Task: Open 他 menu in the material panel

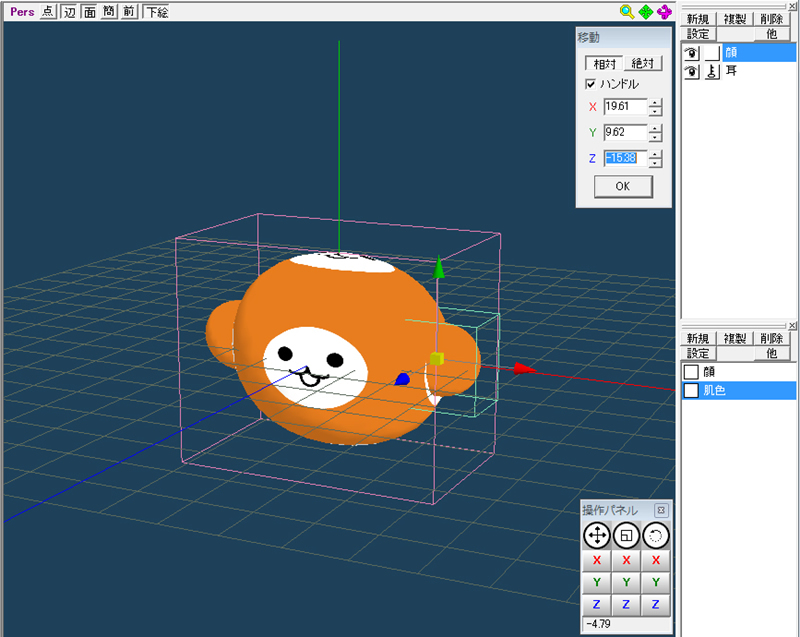Action: [771, 353]
